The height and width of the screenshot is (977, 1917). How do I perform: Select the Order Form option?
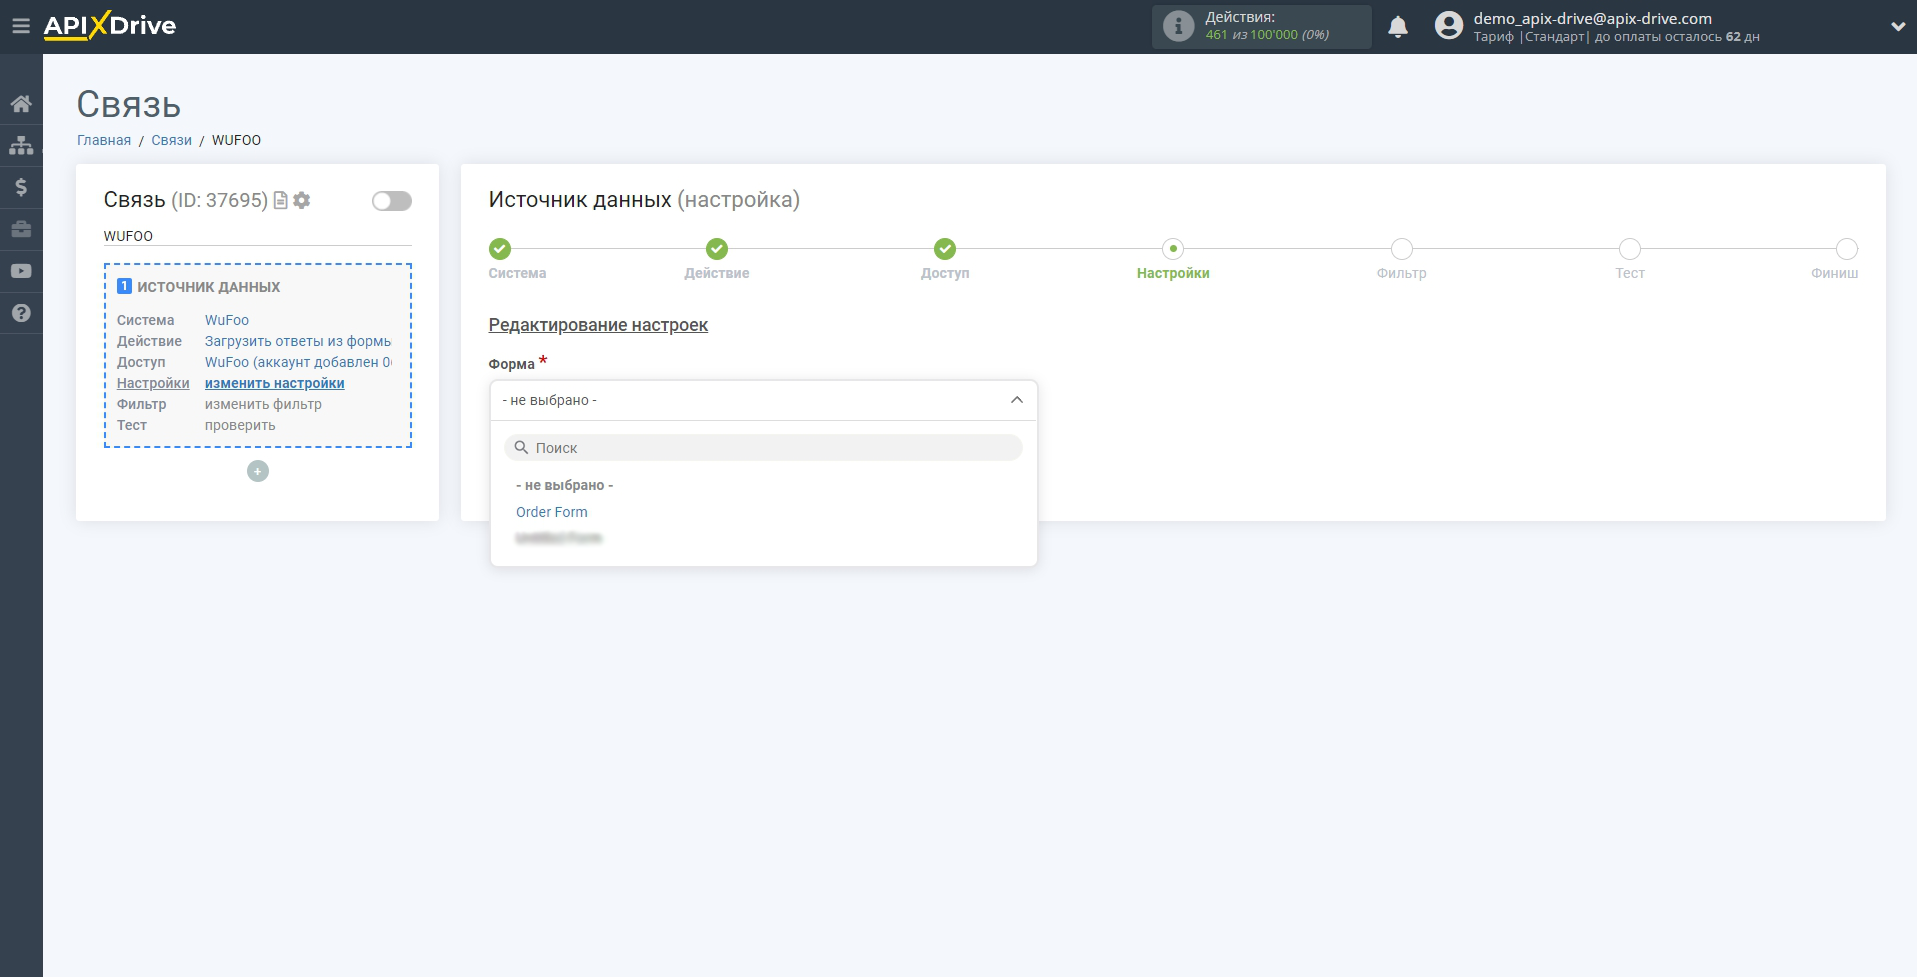pos(552,512)
